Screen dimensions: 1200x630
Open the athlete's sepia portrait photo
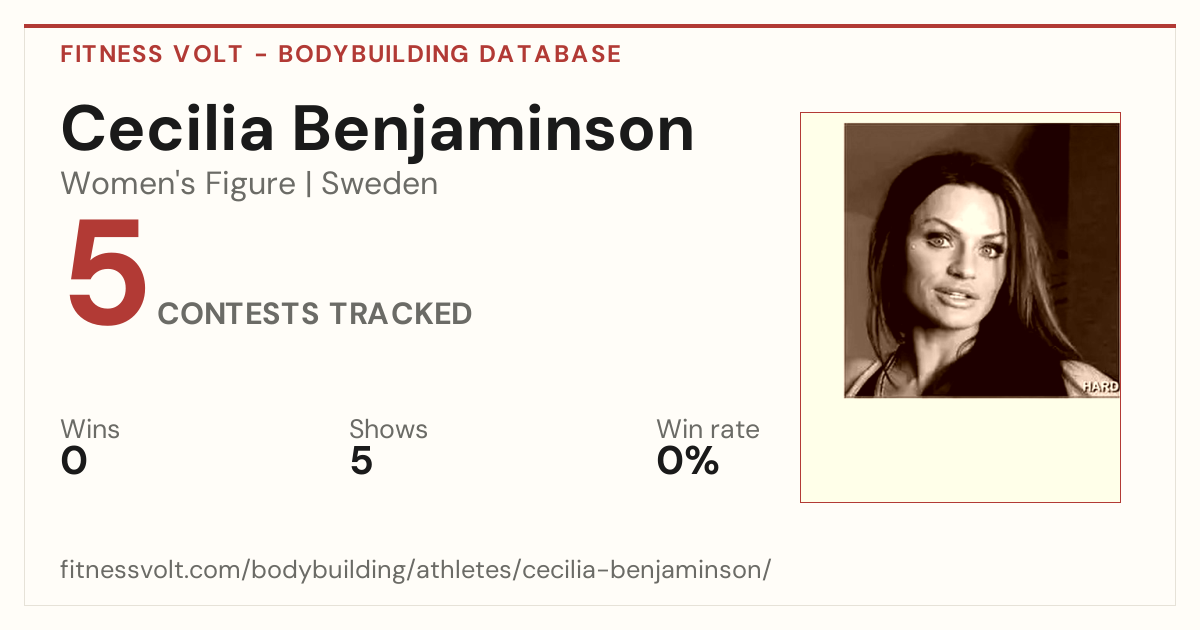tap(982, 260)
